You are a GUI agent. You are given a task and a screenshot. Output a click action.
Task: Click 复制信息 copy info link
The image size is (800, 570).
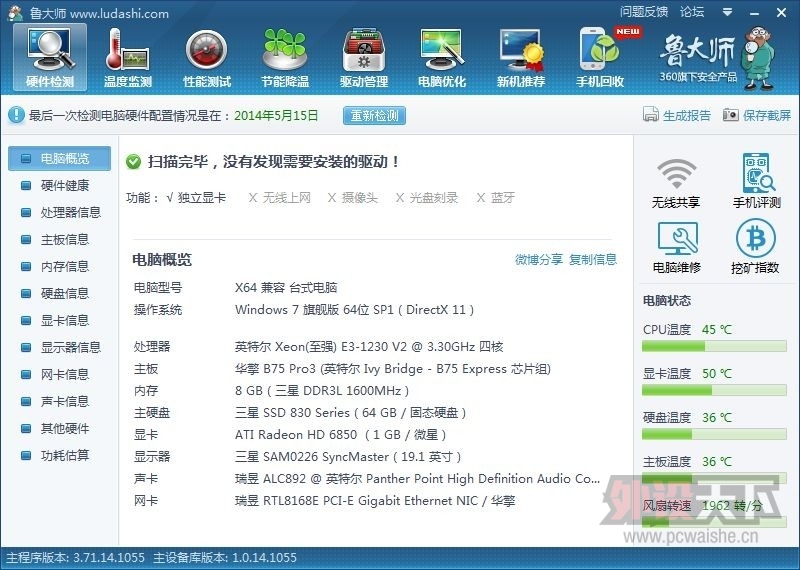[593, 259]
